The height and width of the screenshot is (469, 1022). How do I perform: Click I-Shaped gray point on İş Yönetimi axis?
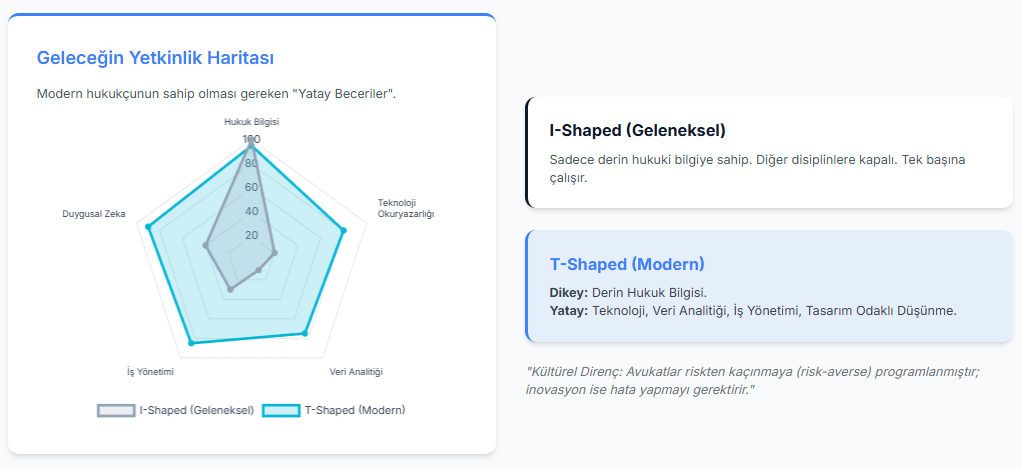coord(230,290)
